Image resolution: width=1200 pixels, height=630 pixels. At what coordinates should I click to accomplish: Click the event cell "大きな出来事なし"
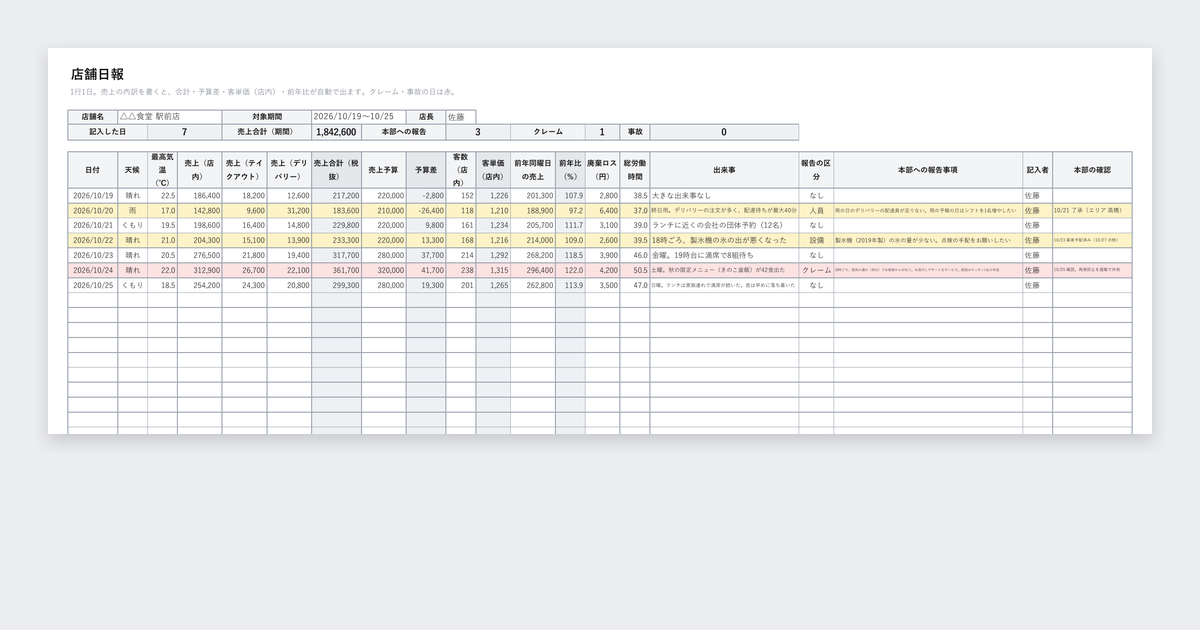coord(724,196)
